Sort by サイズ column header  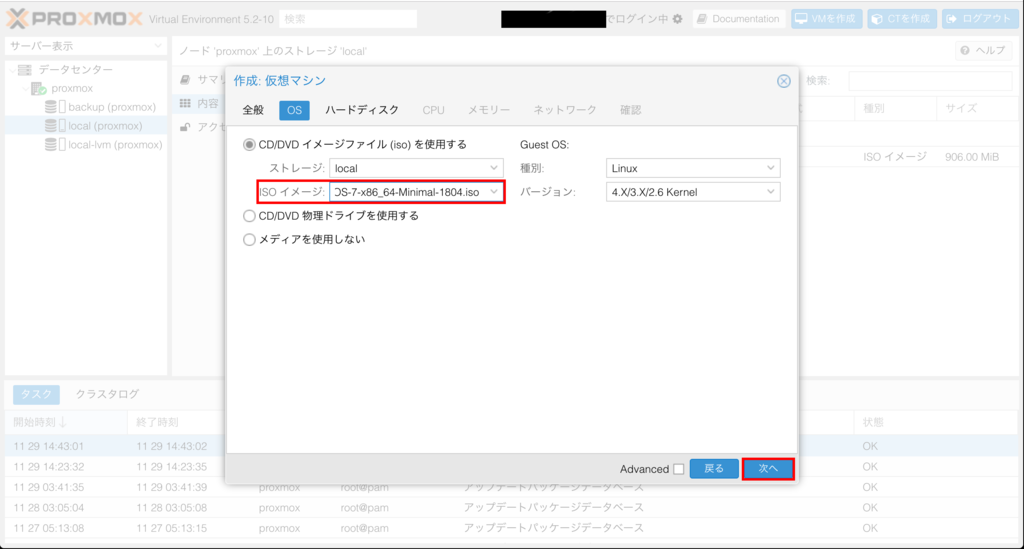976,108
